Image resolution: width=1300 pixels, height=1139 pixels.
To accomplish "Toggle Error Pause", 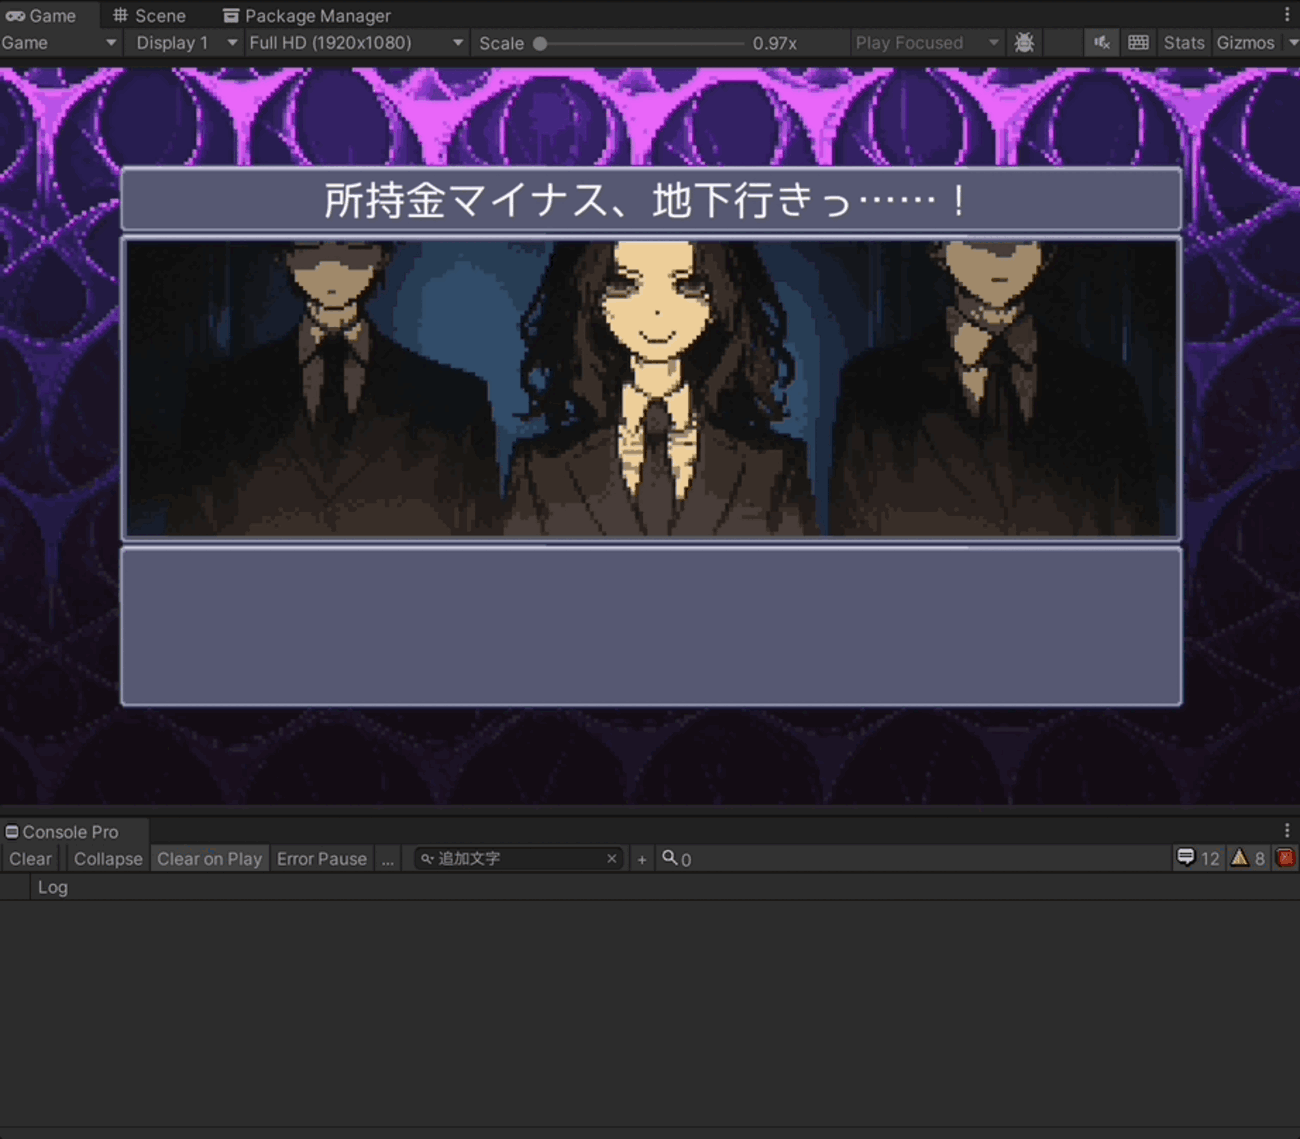I will point(322,858).
